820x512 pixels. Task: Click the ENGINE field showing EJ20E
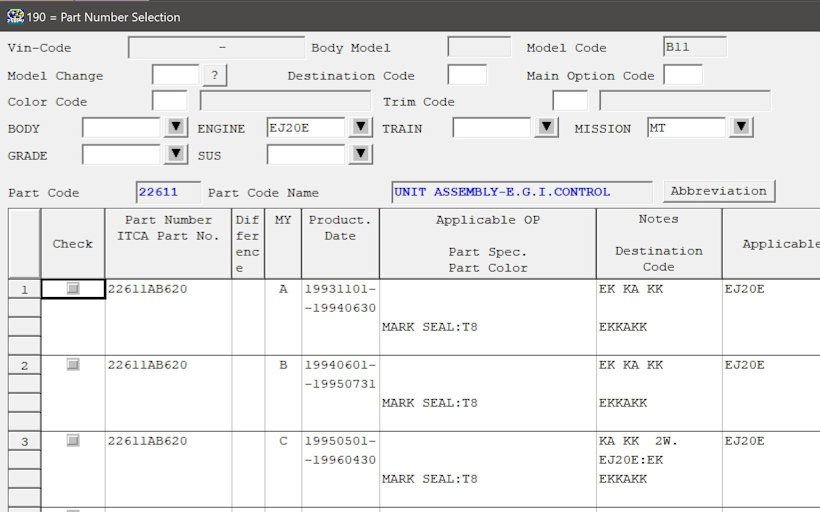(306, 128)
